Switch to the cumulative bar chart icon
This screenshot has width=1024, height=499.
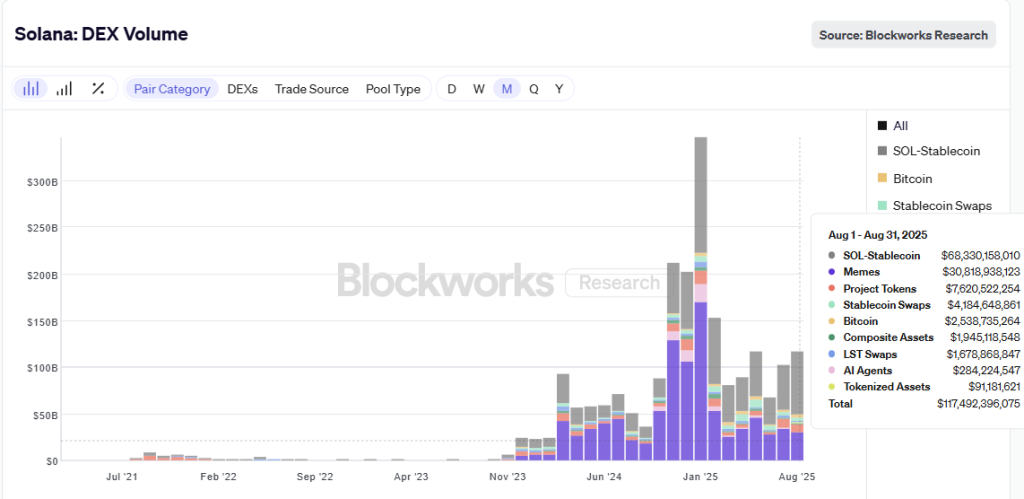click(64, 89)
